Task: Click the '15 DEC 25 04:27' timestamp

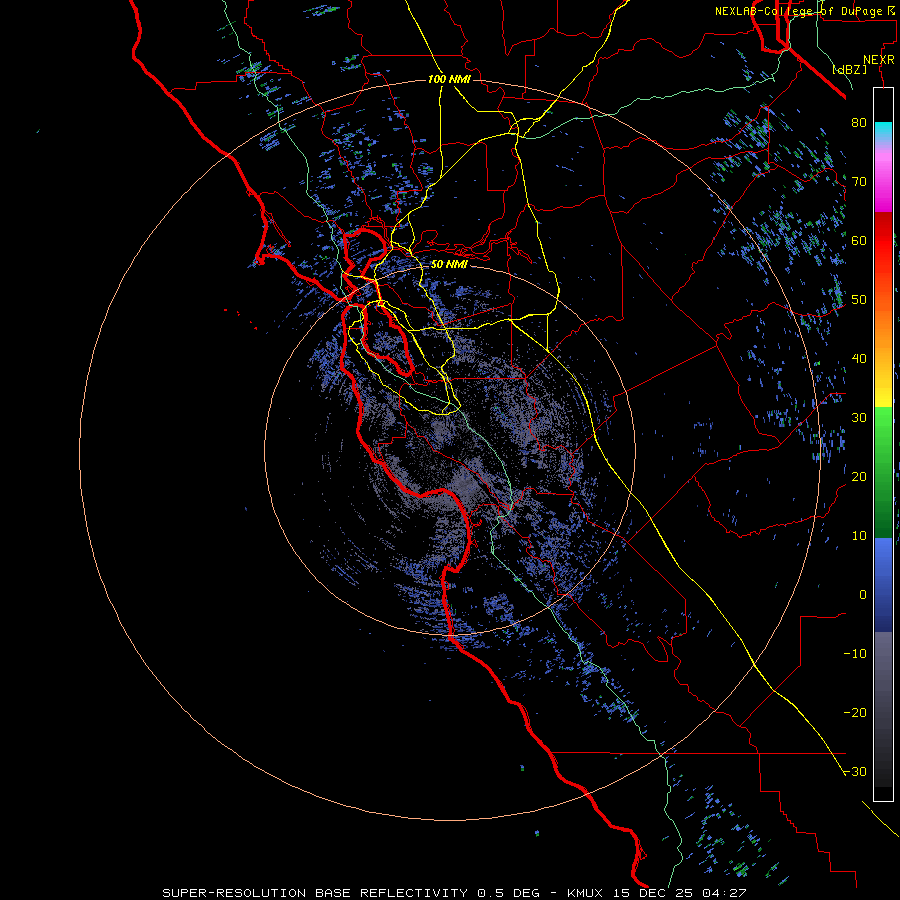Action: click(x=681, y=893)
